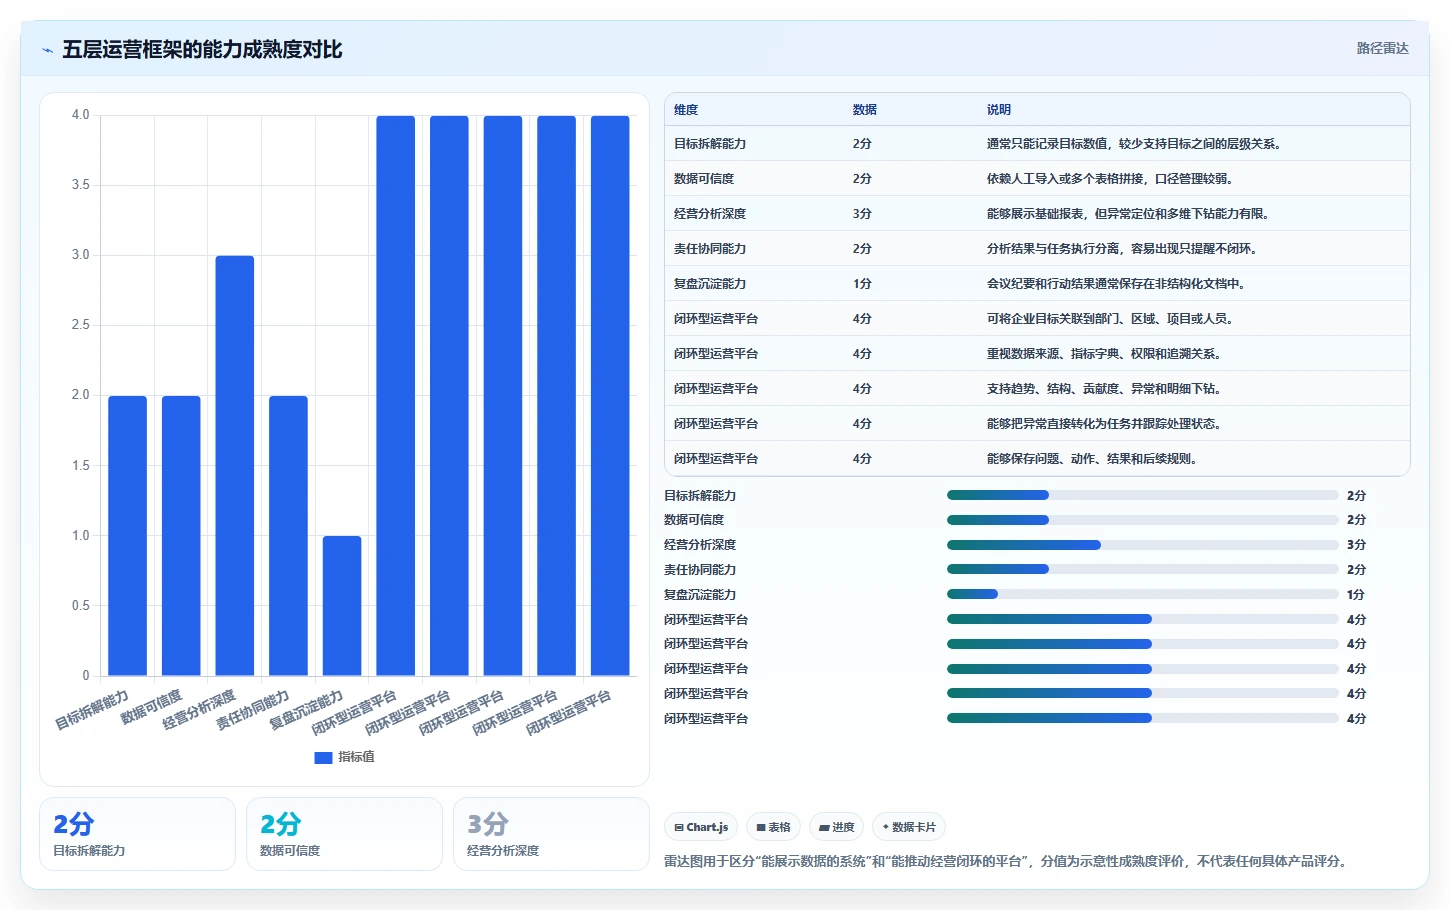
Task: Click the 数据可信度 progress bar
Action: coord(1142,520)
